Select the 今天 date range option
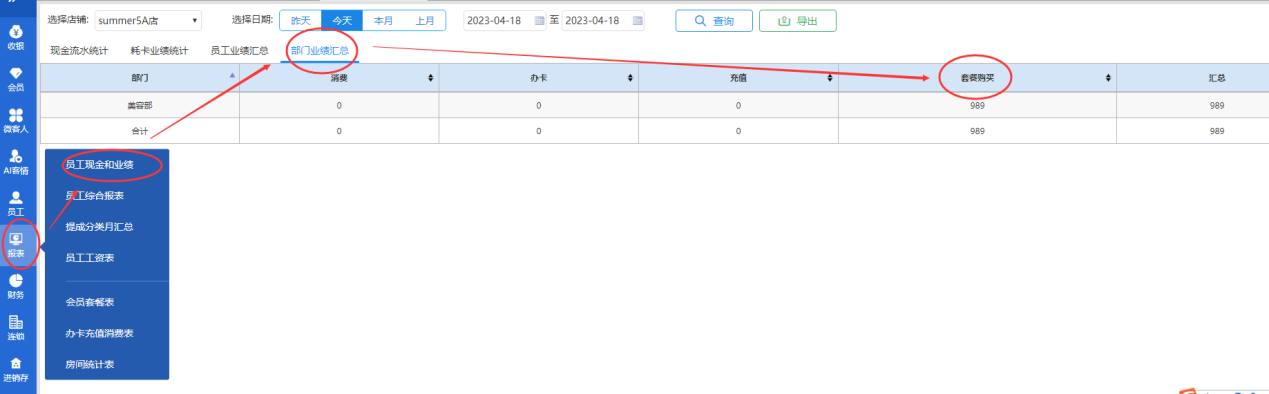1269x394 pixels. [x=342, y=20]
